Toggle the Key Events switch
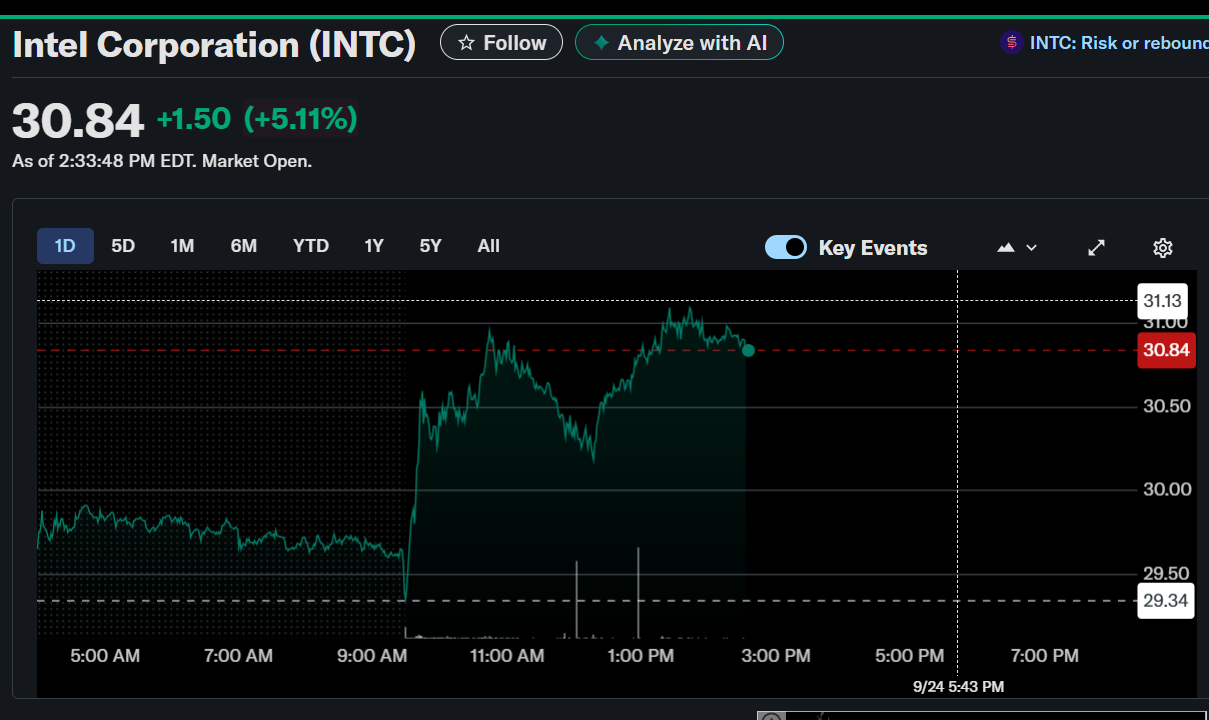Image resolution: width=1209 pixels, height=720 pixels. click(x=786, y=247)
